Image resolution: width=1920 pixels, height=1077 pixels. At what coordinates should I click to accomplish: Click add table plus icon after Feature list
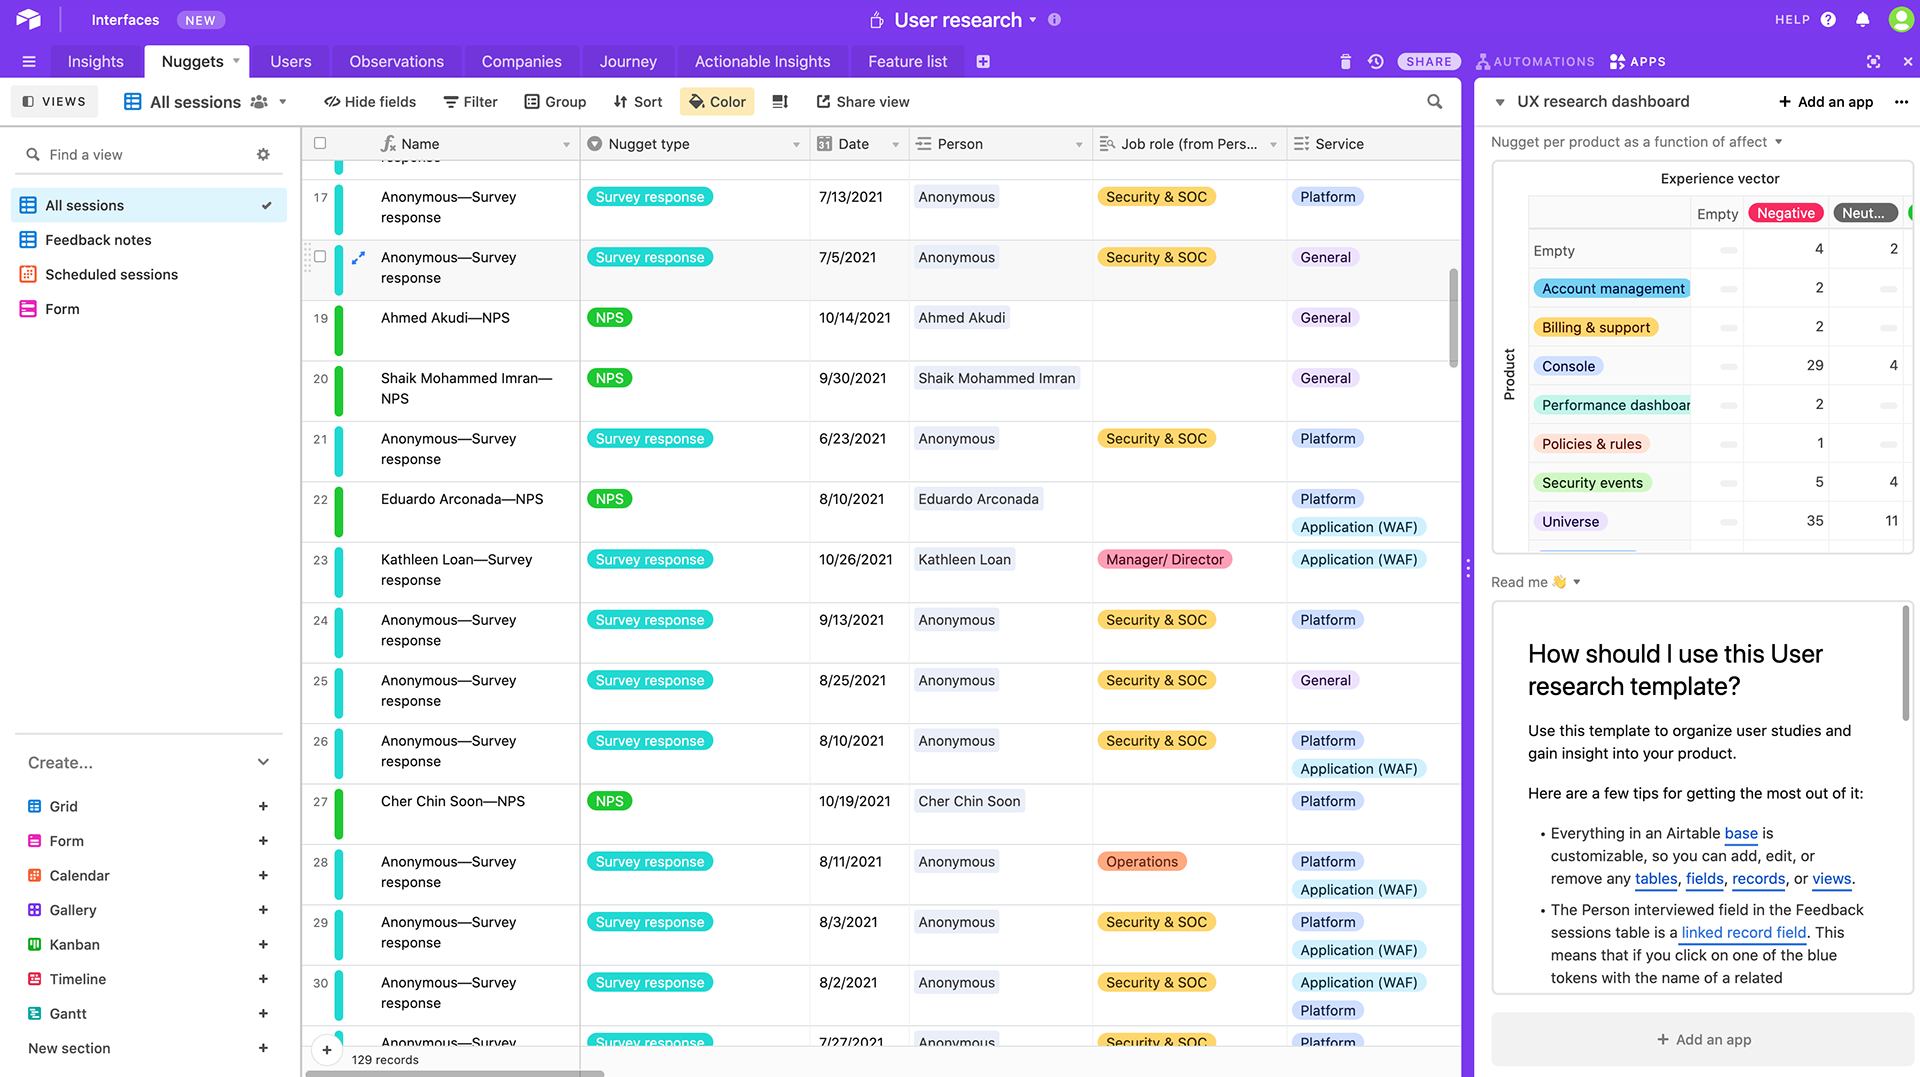point(983,62)
